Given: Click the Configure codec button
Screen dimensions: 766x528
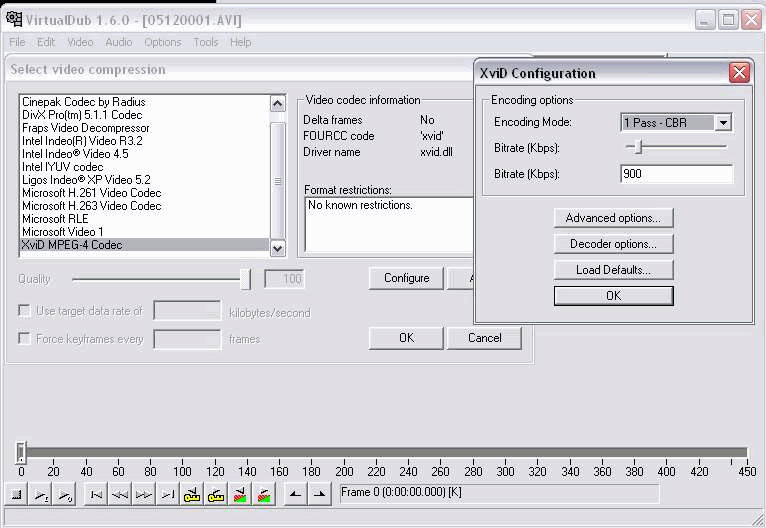Looking at the screenshot, I should 406,278.
